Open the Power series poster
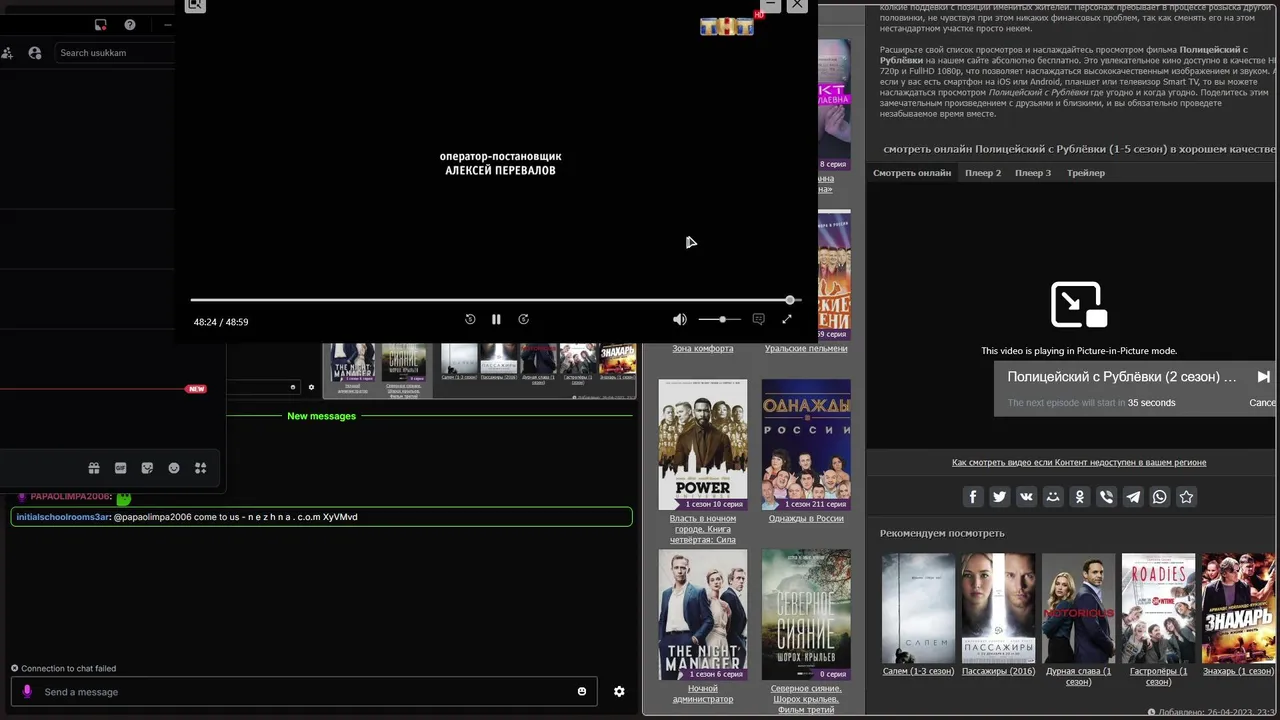The image size is (1280, 720). tap(702, 444)
